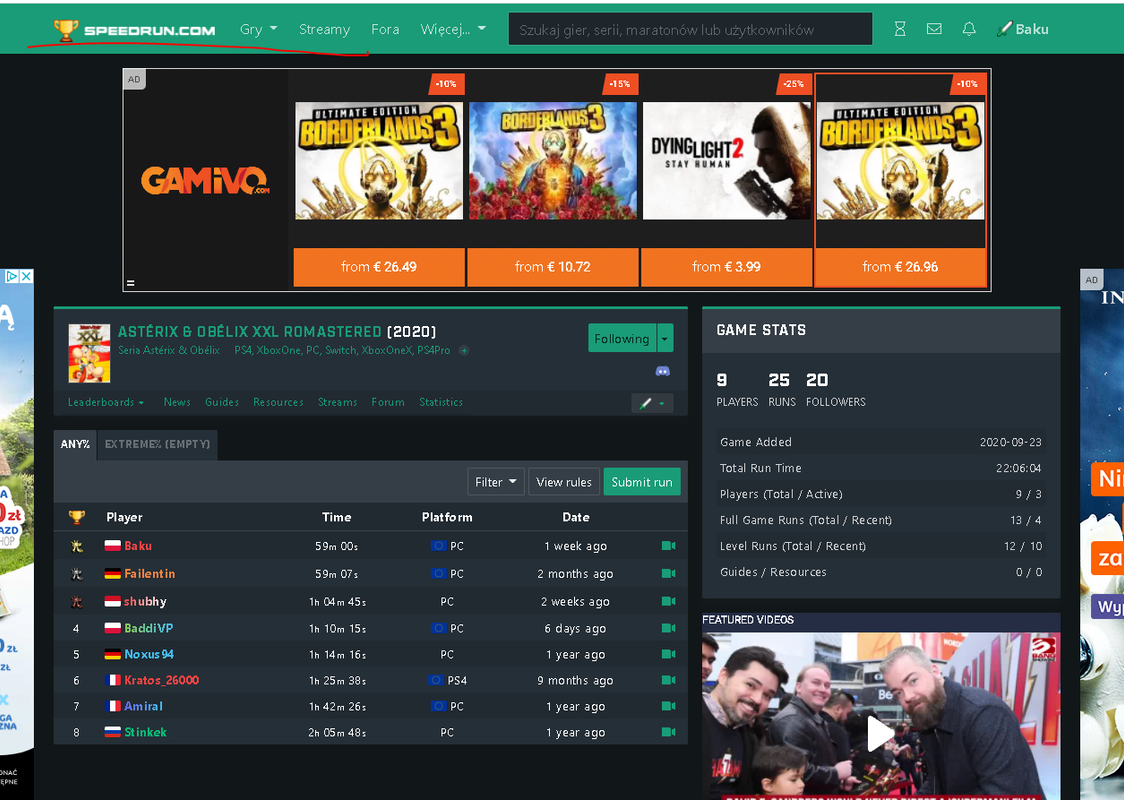Open the edit pencil dropdown in the game bar
1124x800 pixels.
(x=652, y=404)
